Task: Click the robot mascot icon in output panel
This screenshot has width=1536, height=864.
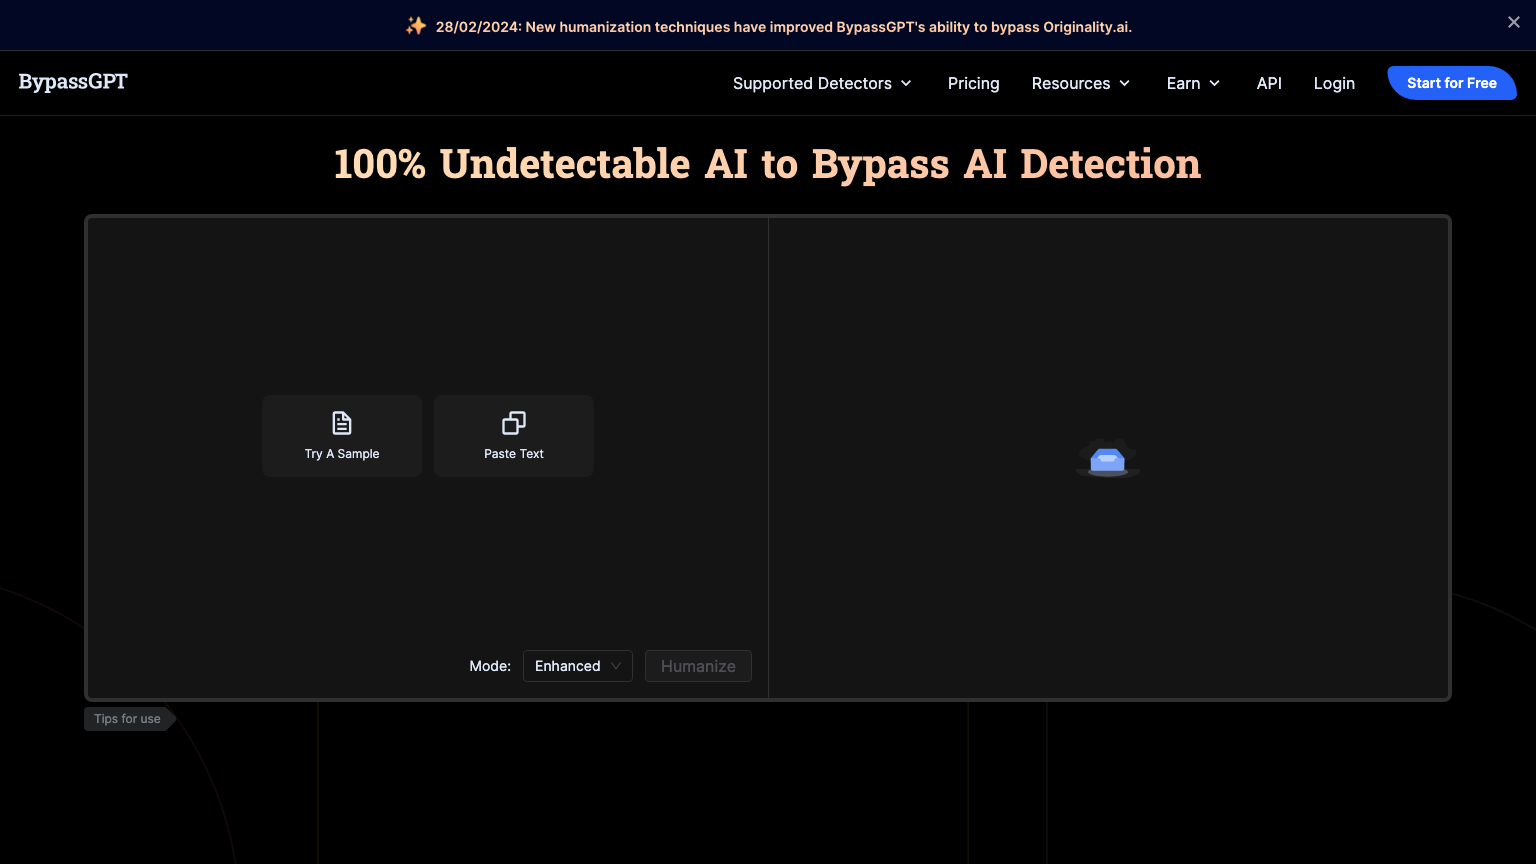Action: pos(1107,458)
